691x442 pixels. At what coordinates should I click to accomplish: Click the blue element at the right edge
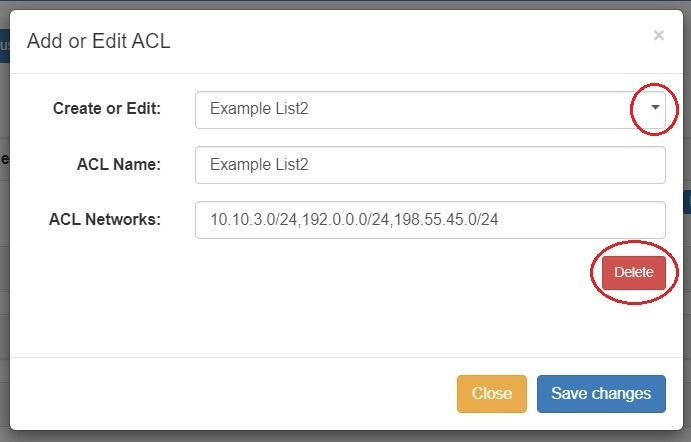click(686, 201)
